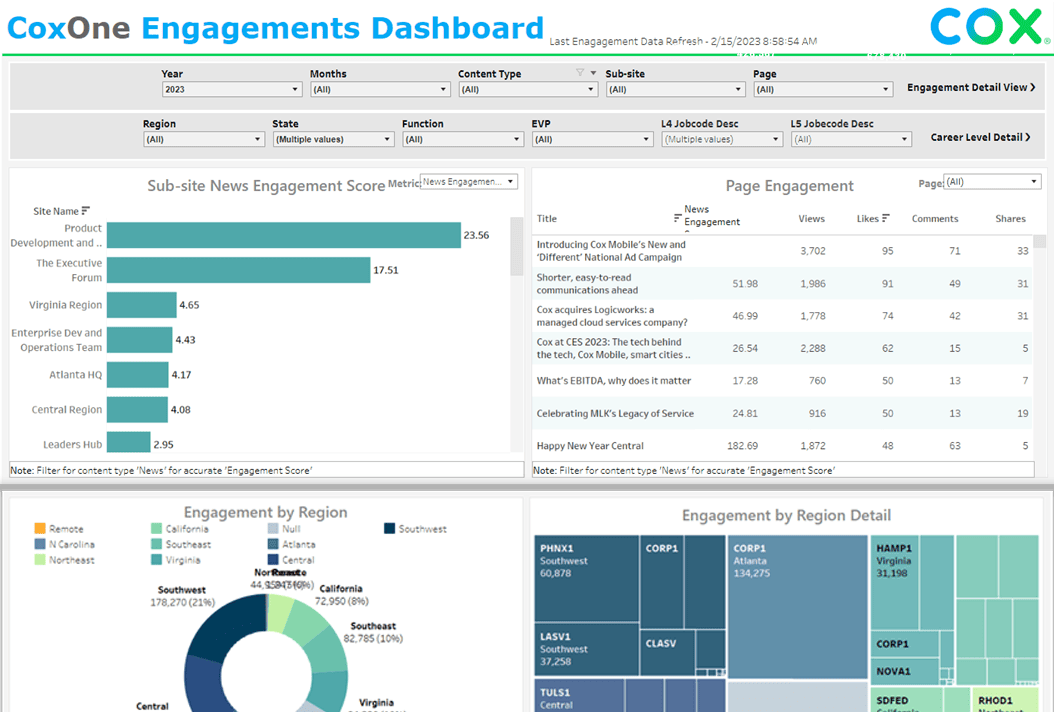
Task: Click the LASV1 Southwest treemap tile
Action: point(587,649)
